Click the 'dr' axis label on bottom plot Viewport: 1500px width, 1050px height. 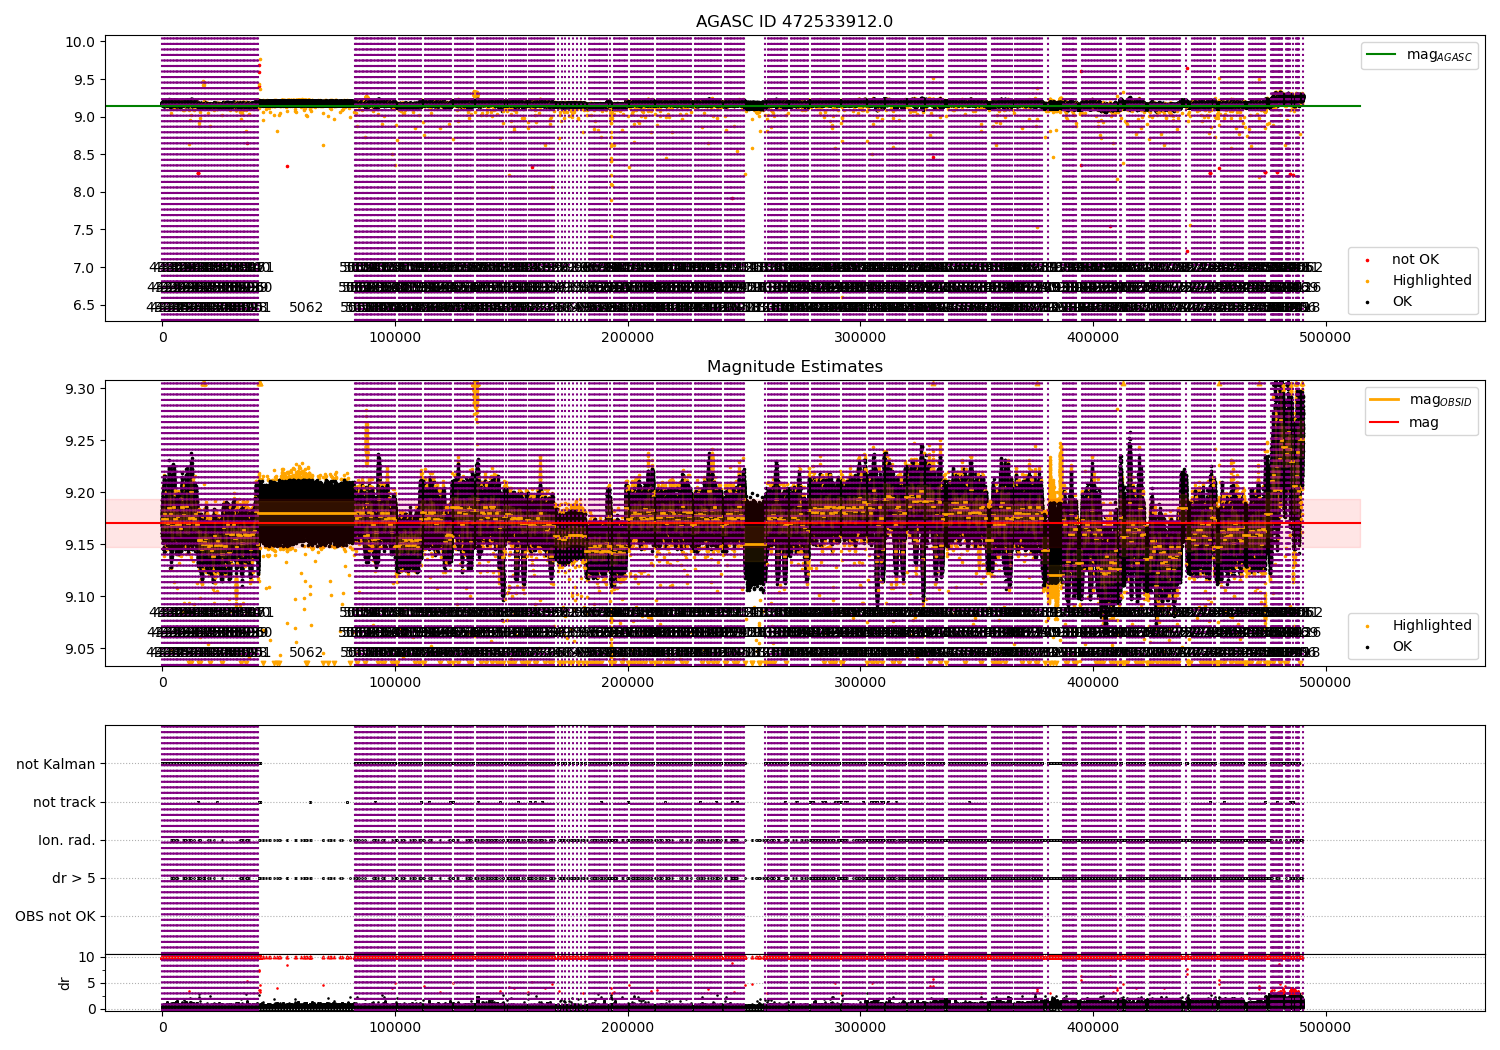coord(65,983)
